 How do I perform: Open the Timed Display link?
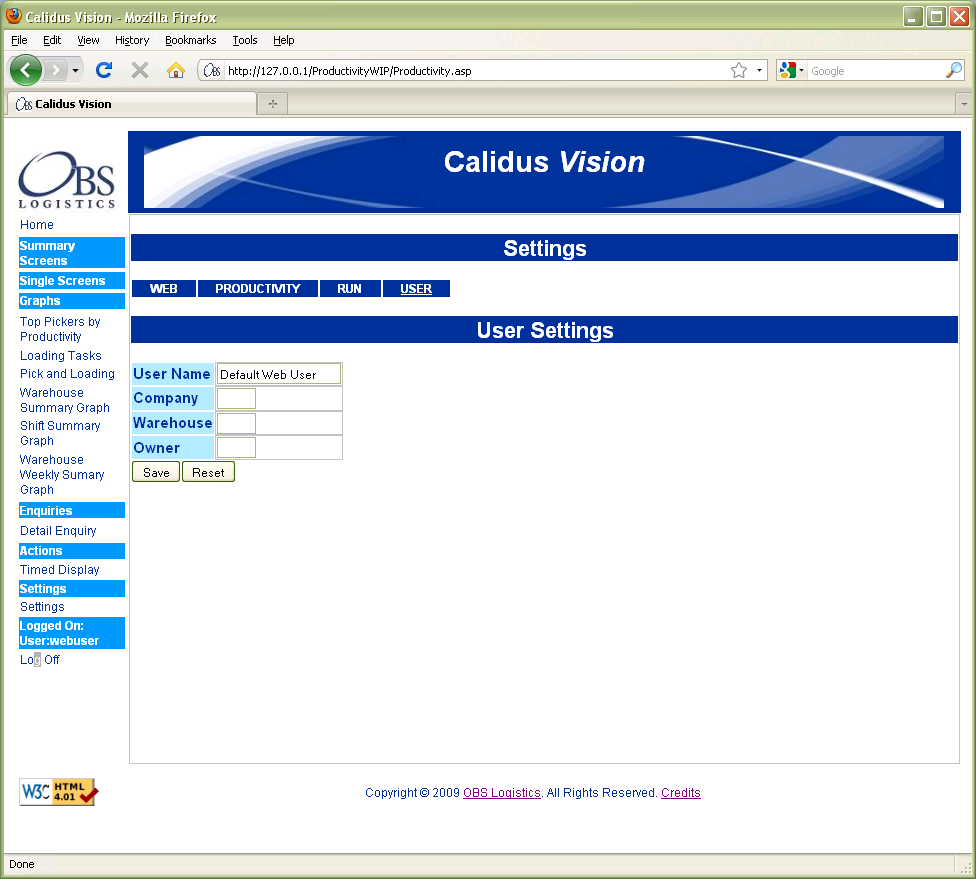tap(59, 570)
